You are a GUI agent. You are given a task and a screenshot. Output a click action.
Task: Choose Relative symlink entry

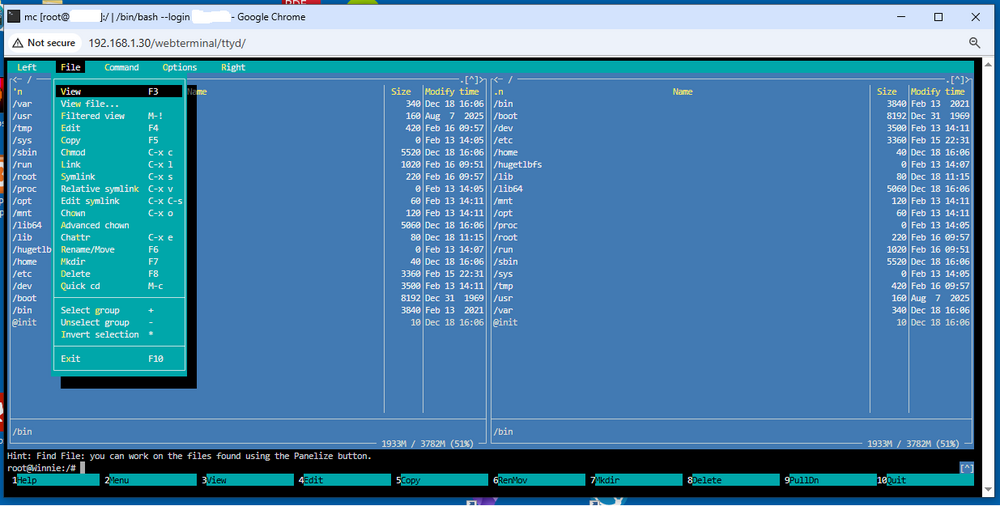[119, 189]
